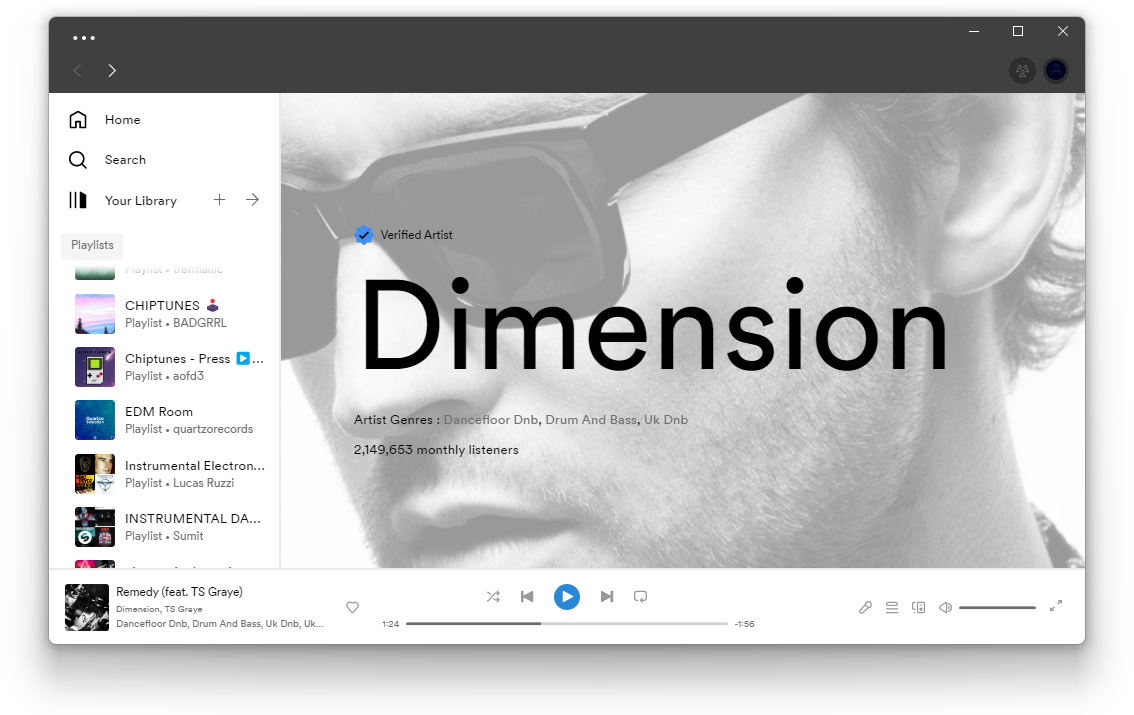Open connect to a device

click(918, 607)
